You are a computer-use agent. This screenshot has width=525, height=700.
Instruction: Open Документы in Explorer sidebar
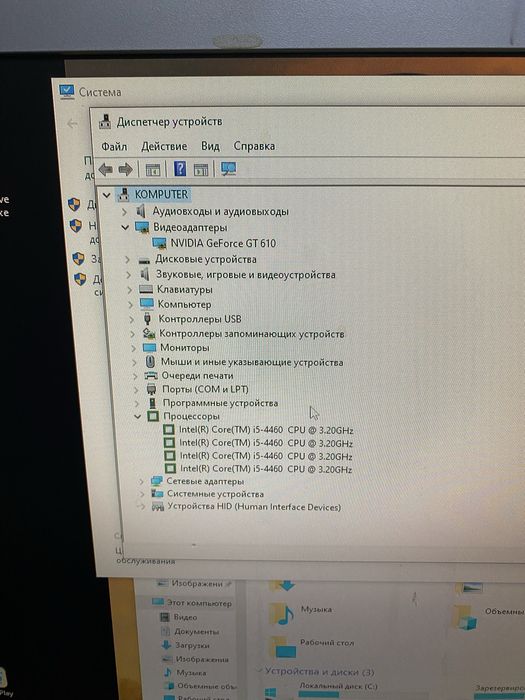coord(196,631)
